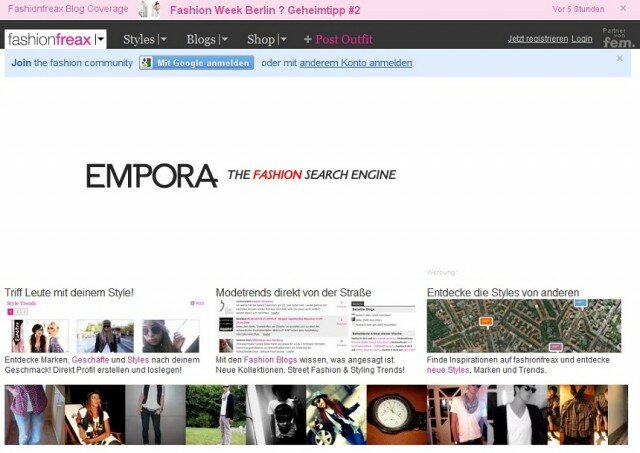The height and width of the screenshot is (453, 640).
Task: Click the blog coverage thumbnail image
Action: 149,9
